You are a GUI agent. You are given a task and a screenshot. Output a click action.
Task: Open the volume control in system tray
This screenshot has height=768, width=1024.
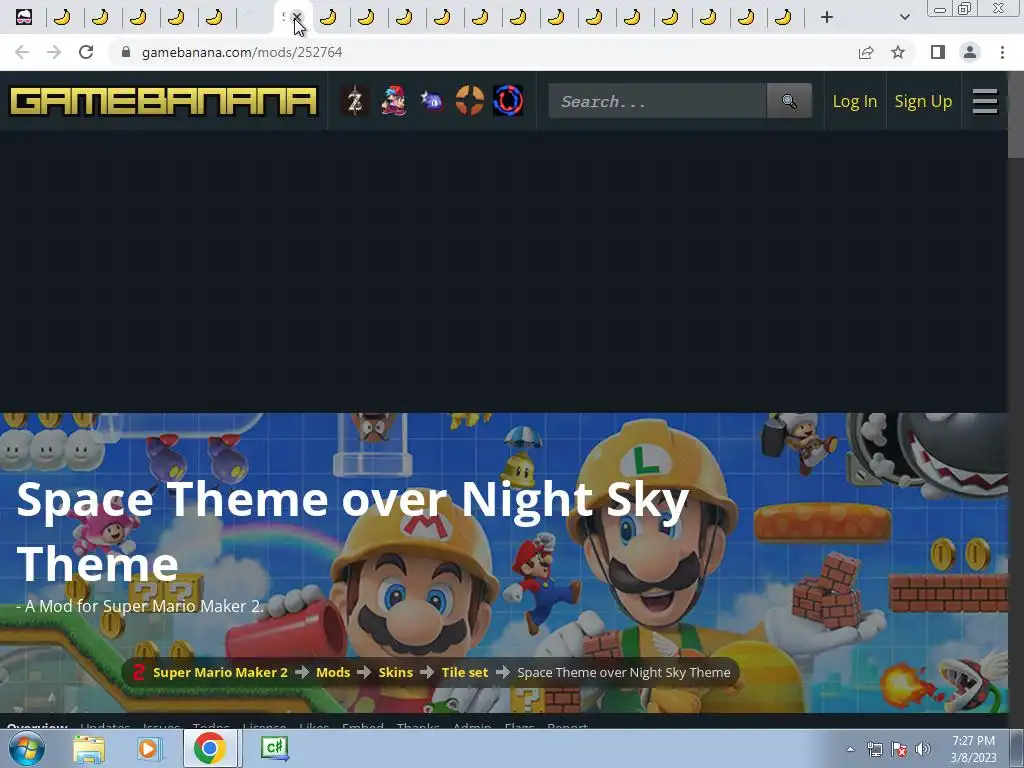coord(923,749)
